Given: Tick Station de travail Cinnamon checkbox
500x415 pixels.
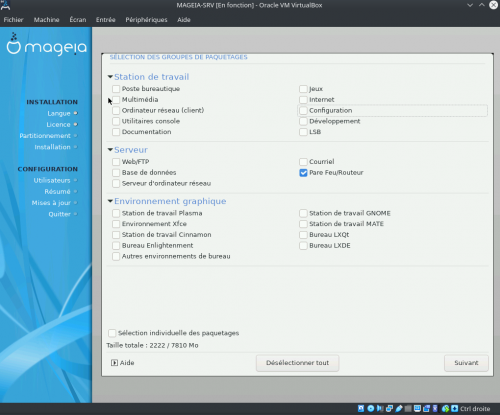Looking at the screenshot, I should tap(116, 235).
